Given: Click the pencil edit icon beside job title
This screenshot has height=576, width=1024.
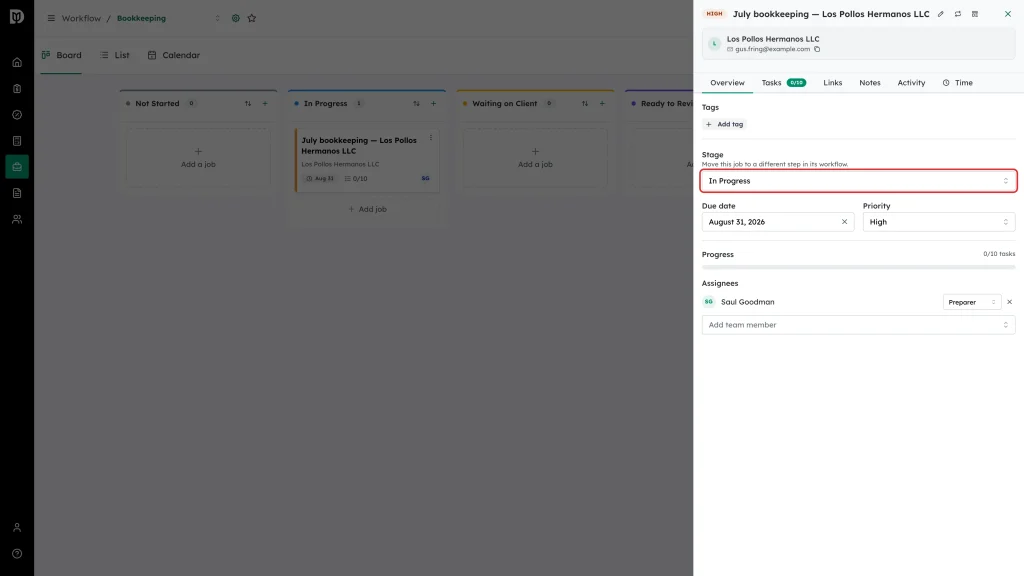Looking at the screenshot, I should pos(940,14).
